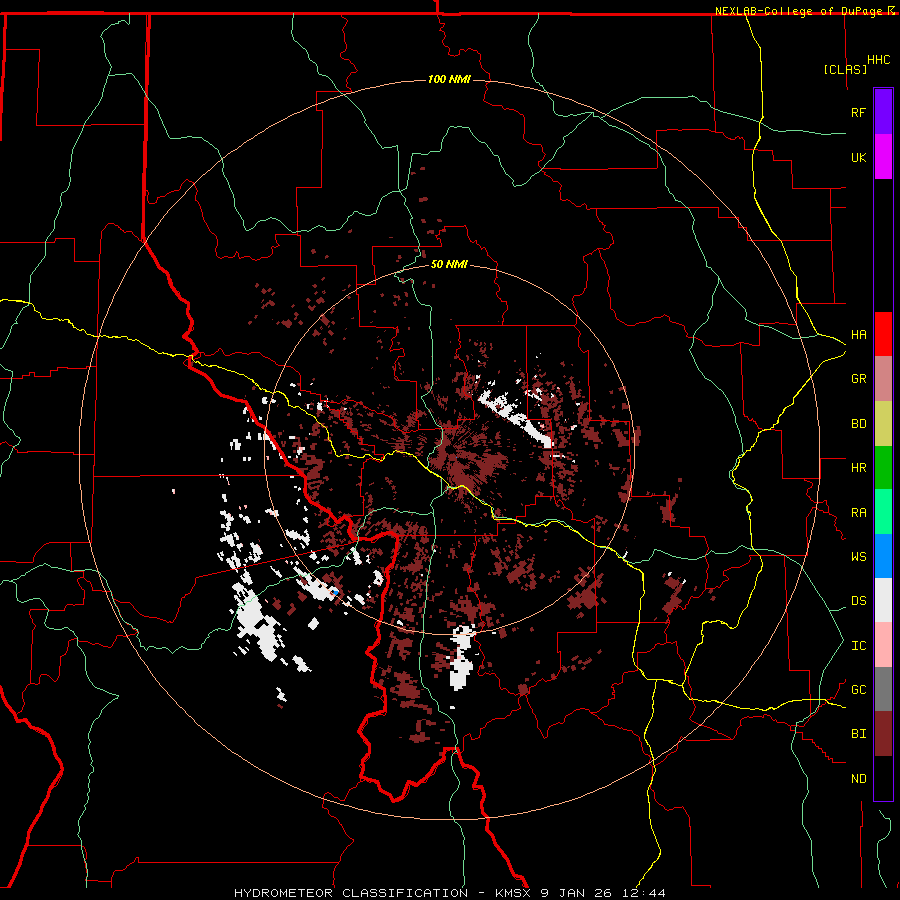900x900 pixels.
Task: Select the GC gray legend swatch
Action: click(883, 689)
